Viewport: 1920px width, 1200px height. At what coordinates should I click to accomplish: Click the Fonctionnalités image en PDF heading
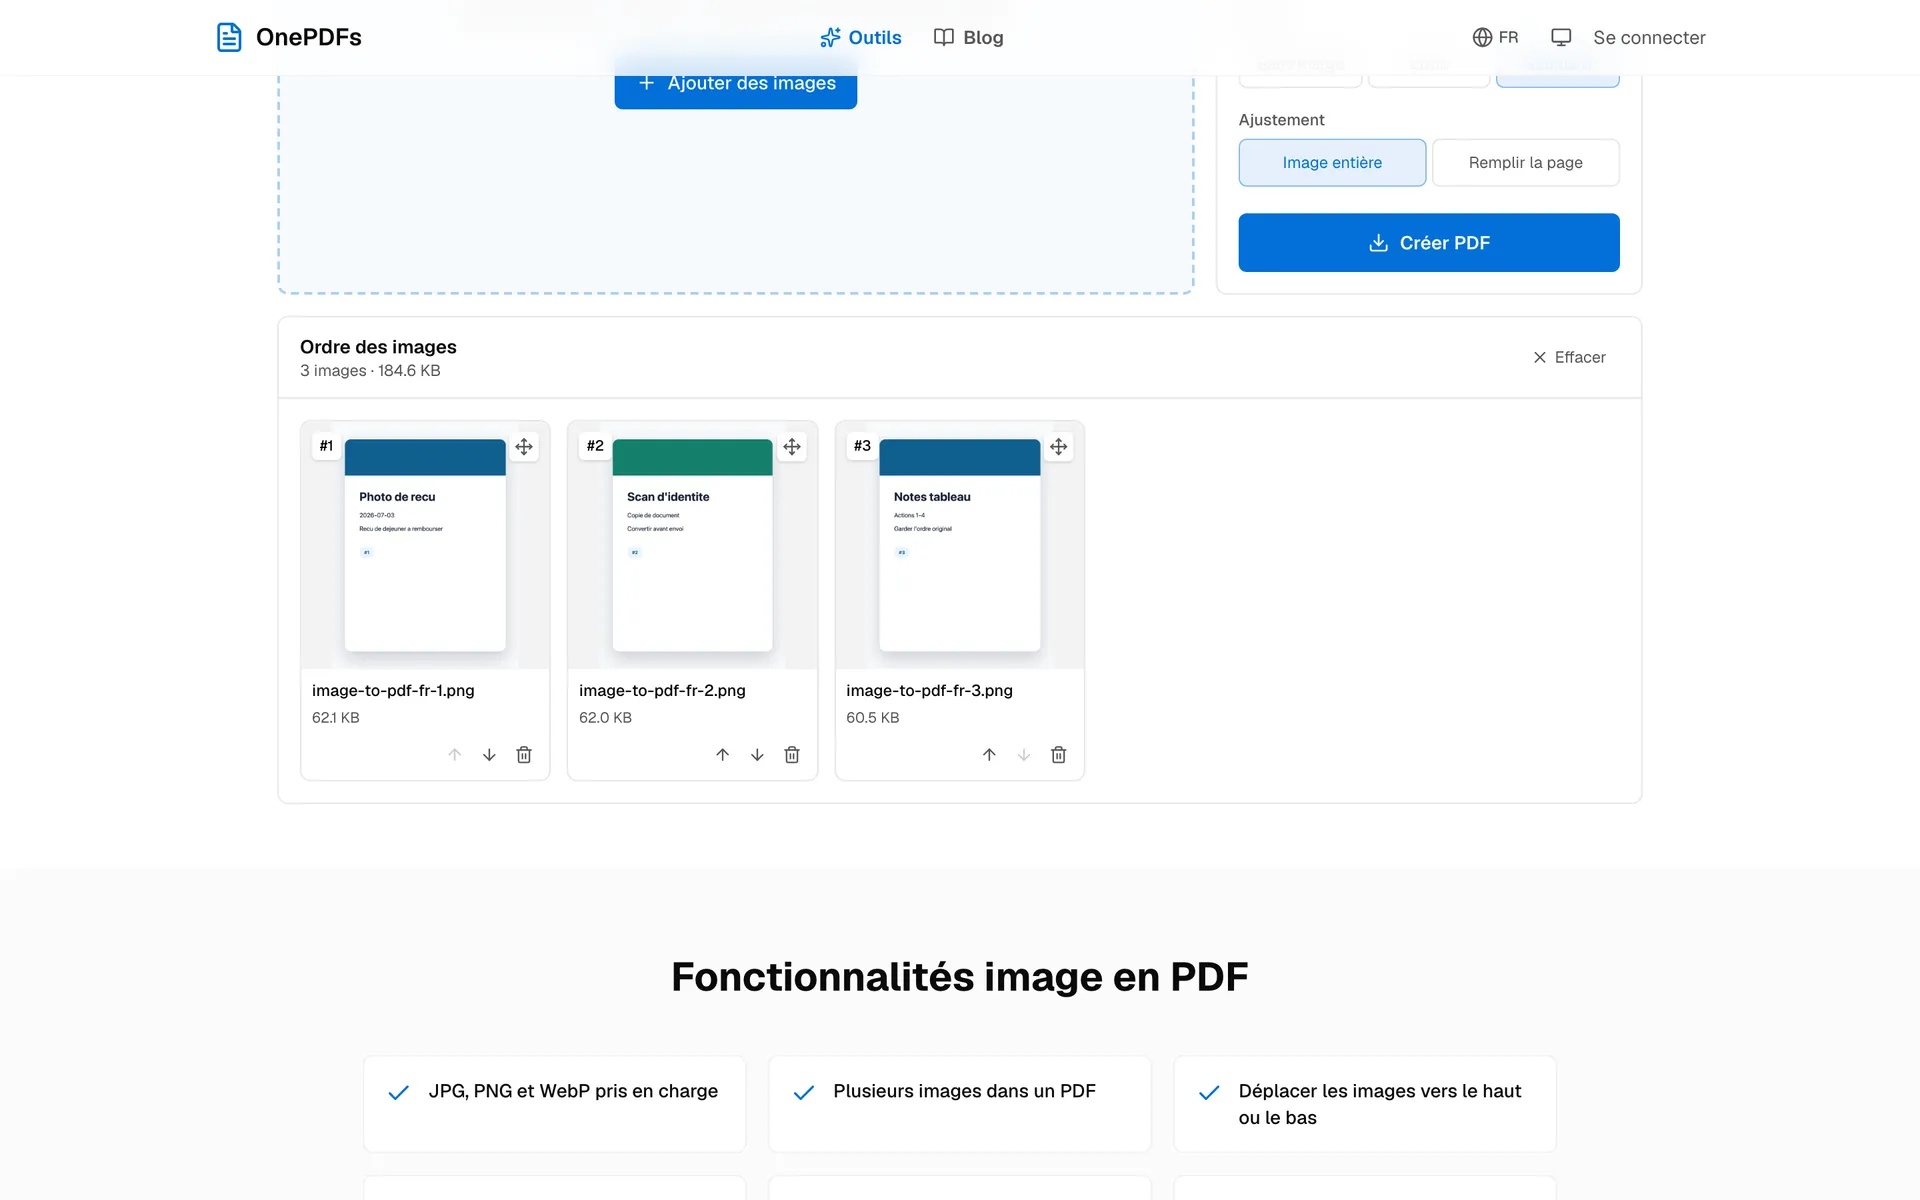(x=959, y=977)
